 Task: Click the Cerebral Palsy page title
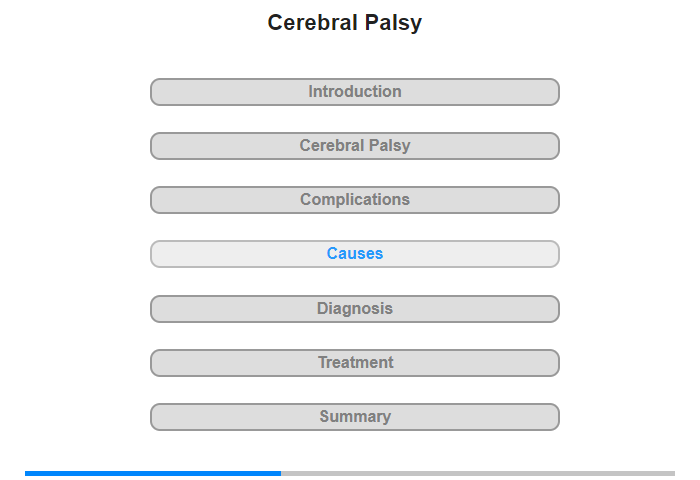[345, 23]
